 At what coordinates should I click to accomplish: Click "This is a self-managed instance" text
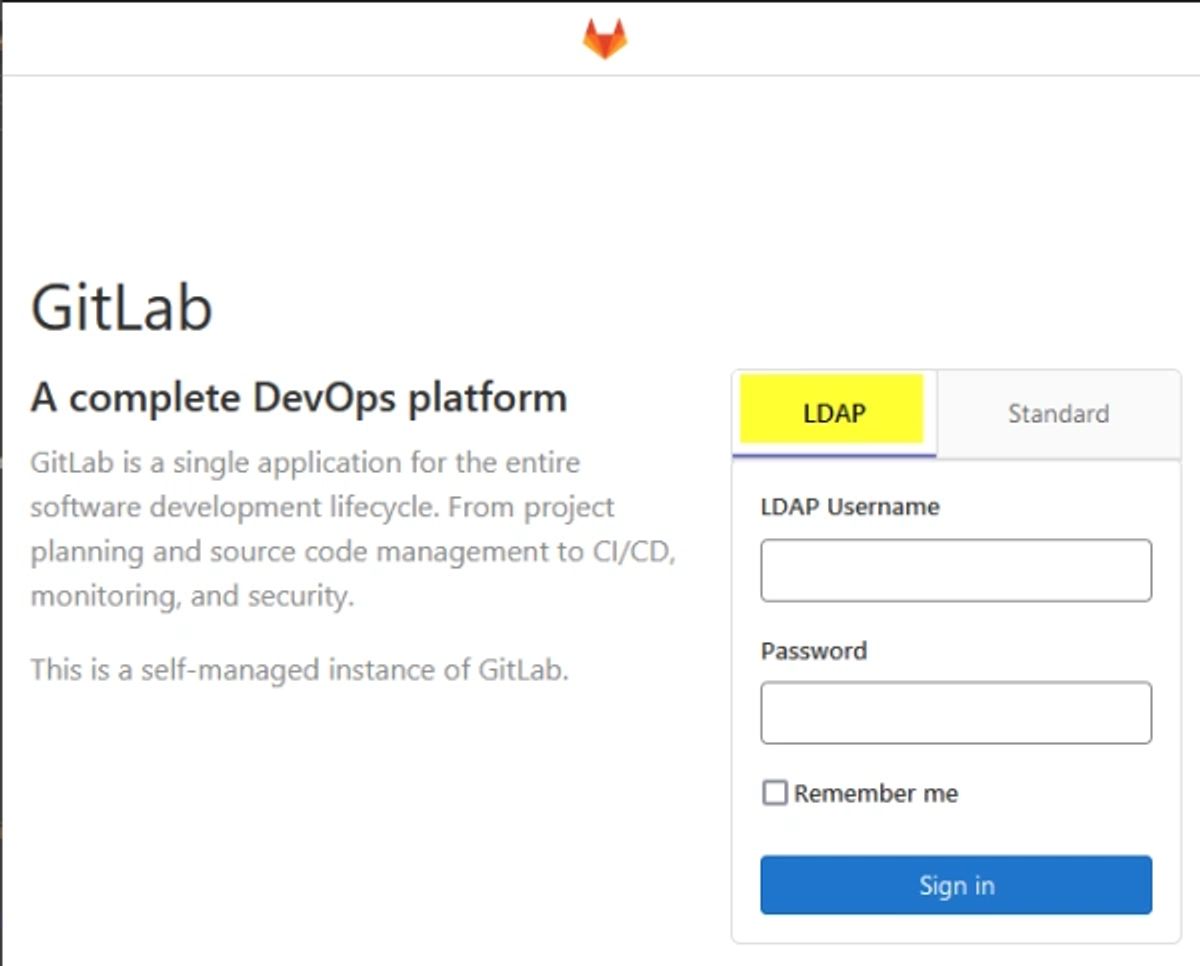[299, 669]
